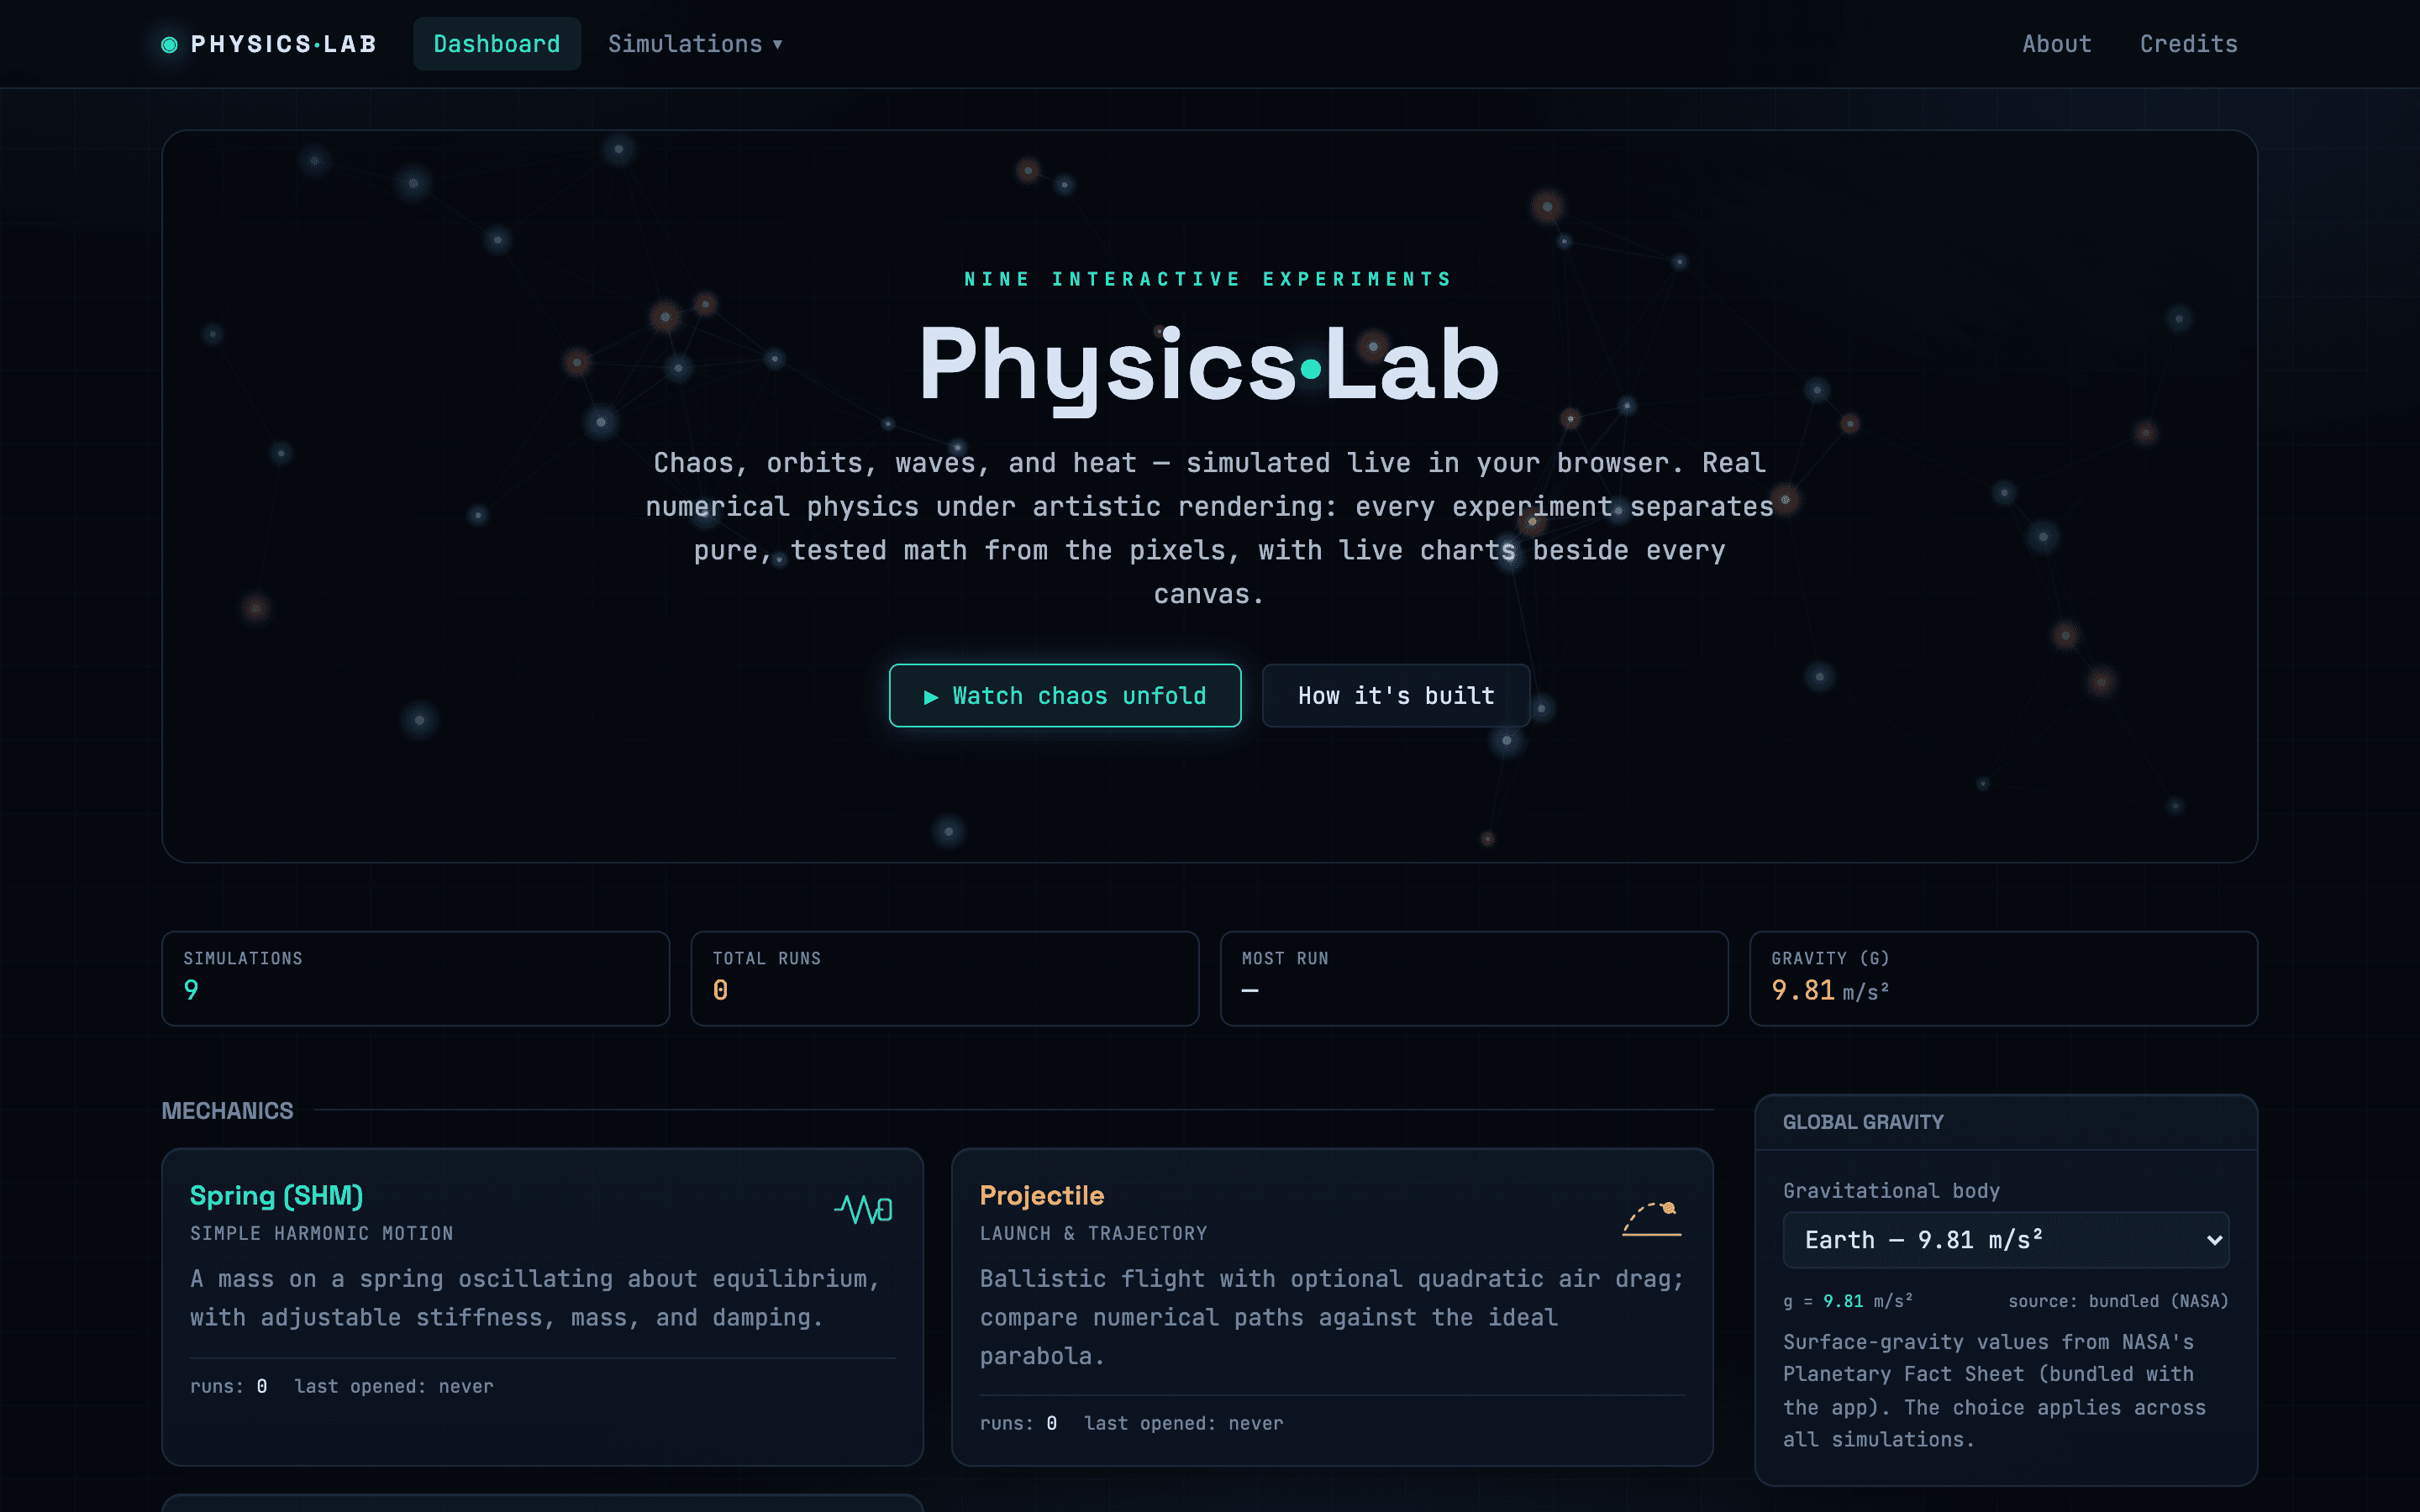Switch to the Dashboard tab
2420x1512 pixels.
click(x=497, y=44)
